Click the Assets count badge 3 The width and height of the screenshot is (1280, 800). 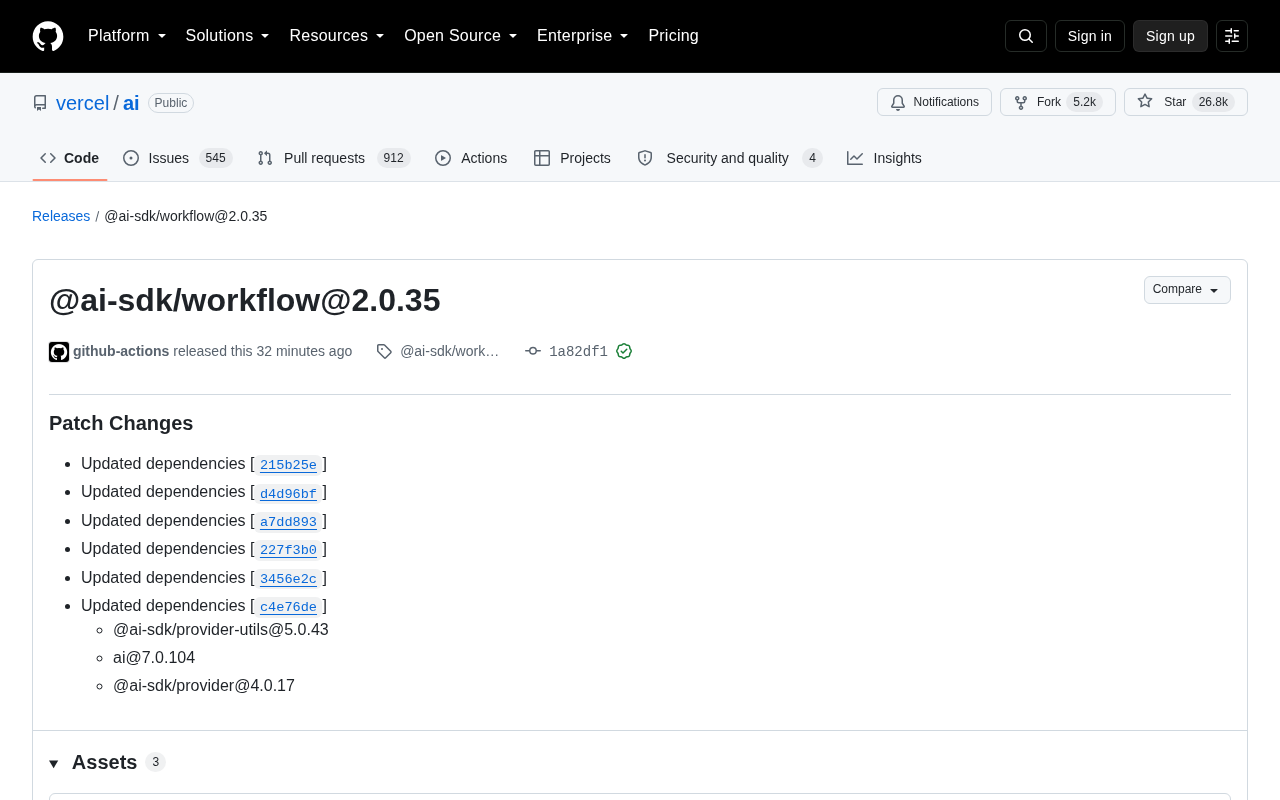point(155,762)
